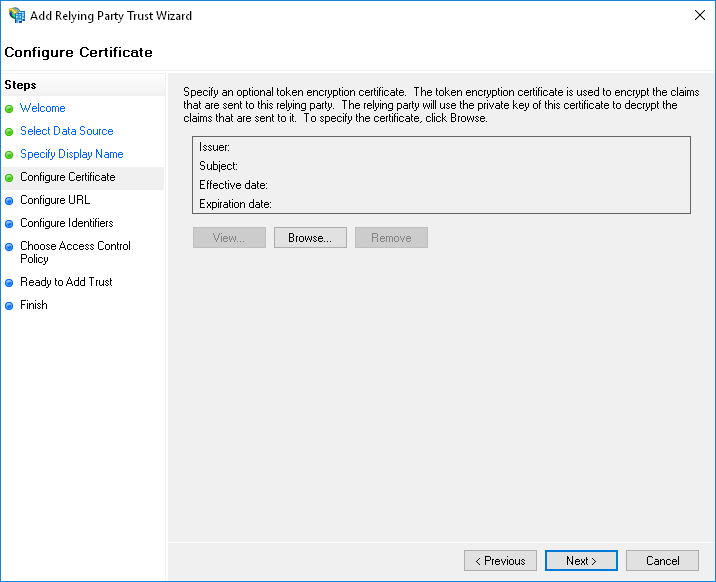The width and height of the screenshot is (716, 582).
Task: Click blue bullet beside Ready to Add Trust
Action: coord(9,283)
